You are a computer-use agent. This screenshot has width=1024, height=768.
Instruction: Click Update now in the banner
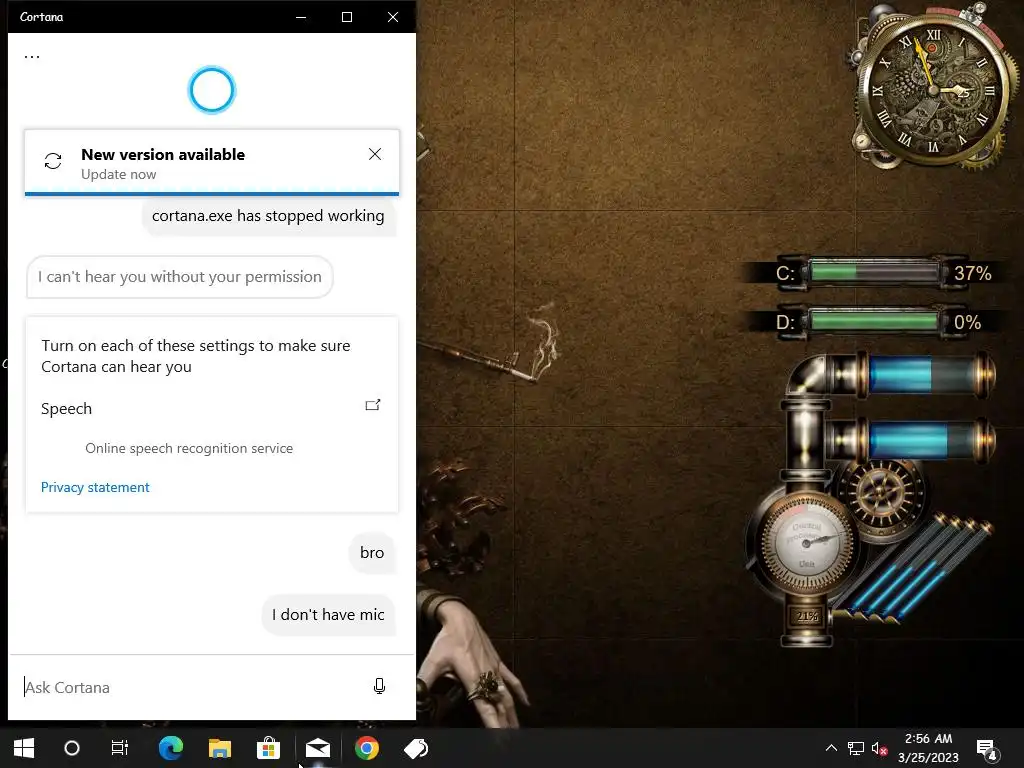[x=119, y=174]
